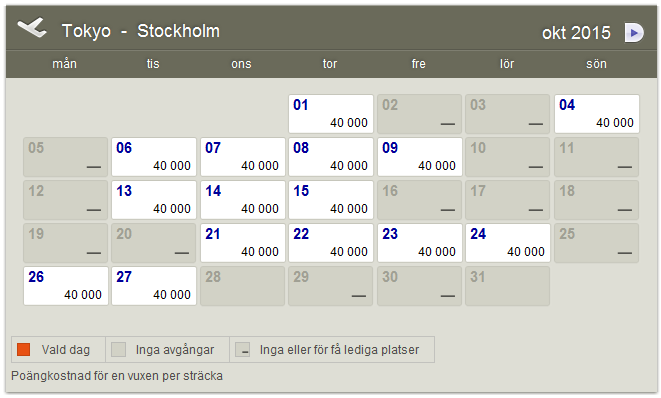This screenshot has height=398, width=661.
Task: Choose the 27 October date cell
Action: click(x=154, y=286)
